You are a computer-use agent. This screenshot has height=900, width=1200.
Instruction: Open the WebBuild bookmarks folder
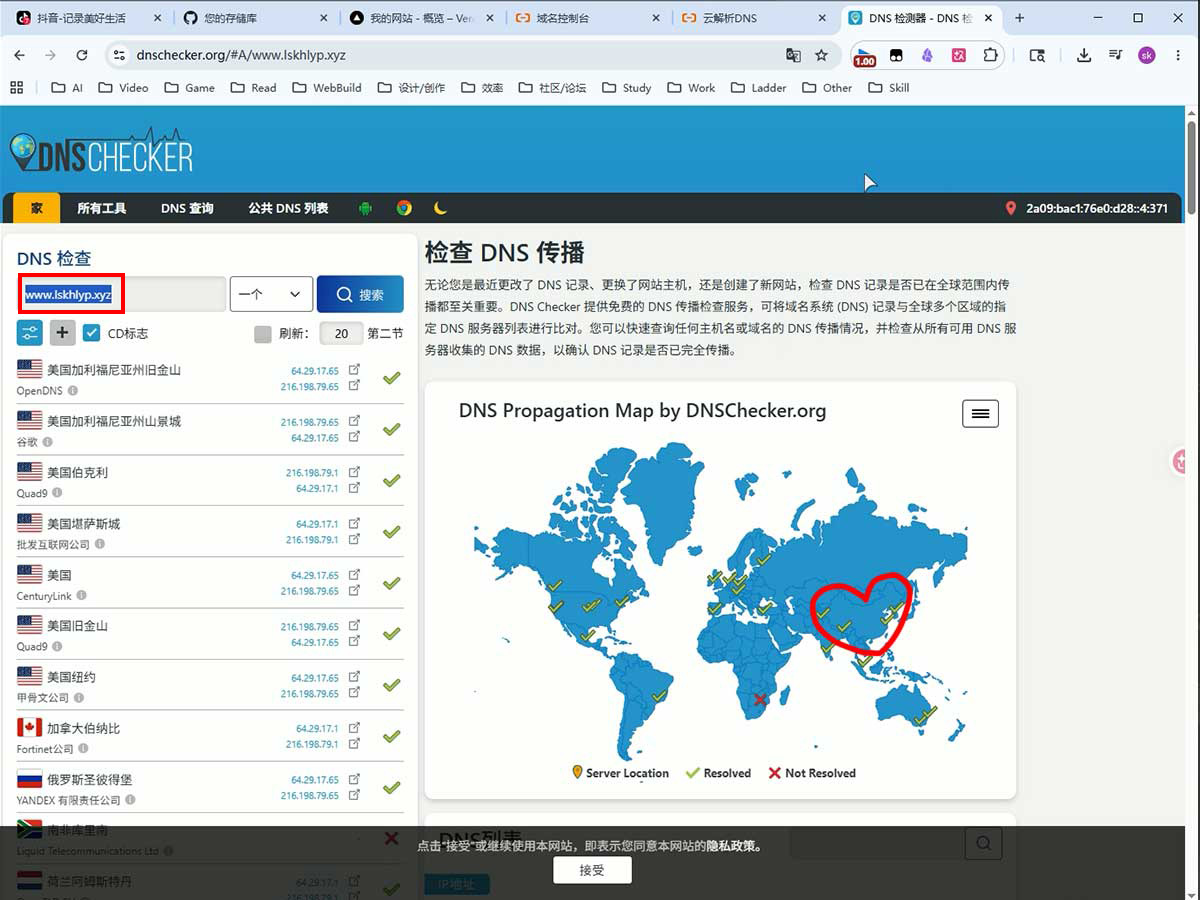[327, 88]
